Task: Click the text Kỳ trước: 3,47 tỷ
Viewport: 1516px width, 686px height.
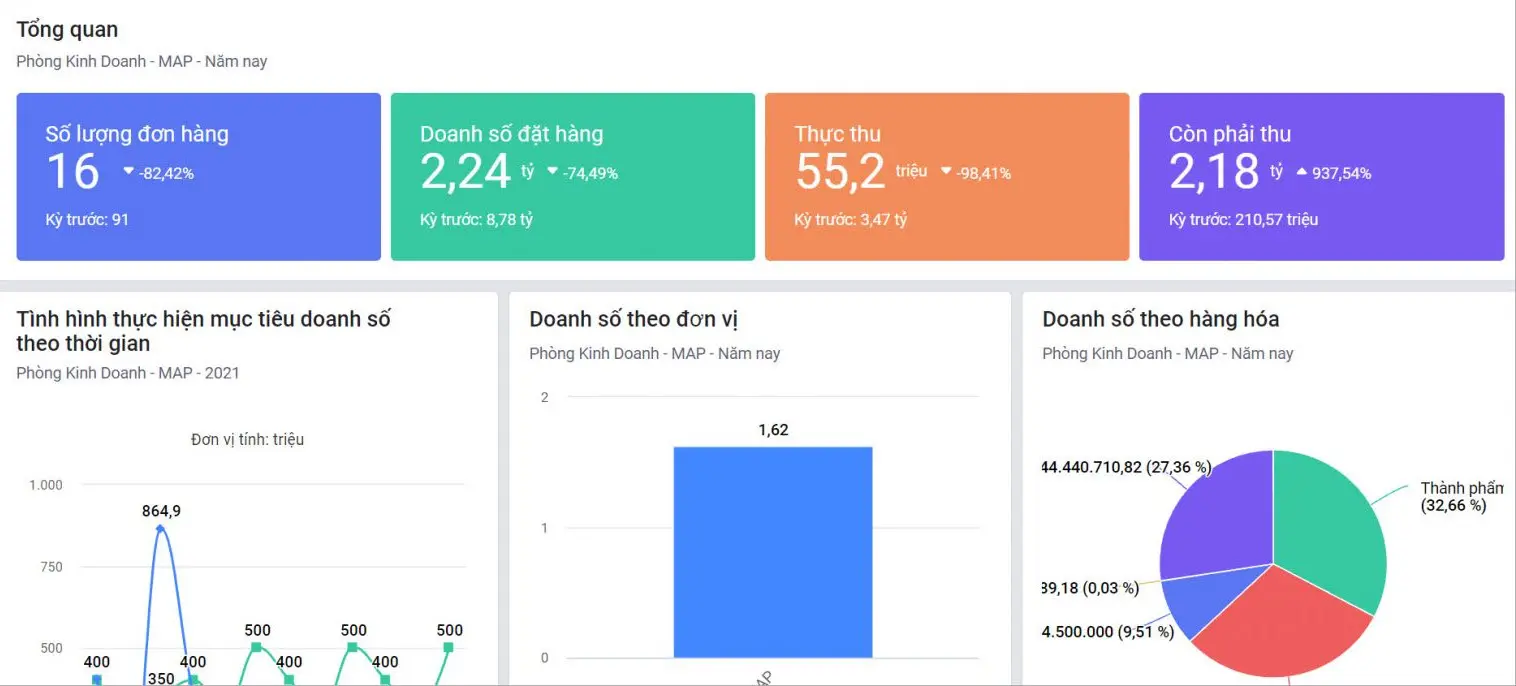Action: [851, 219]
